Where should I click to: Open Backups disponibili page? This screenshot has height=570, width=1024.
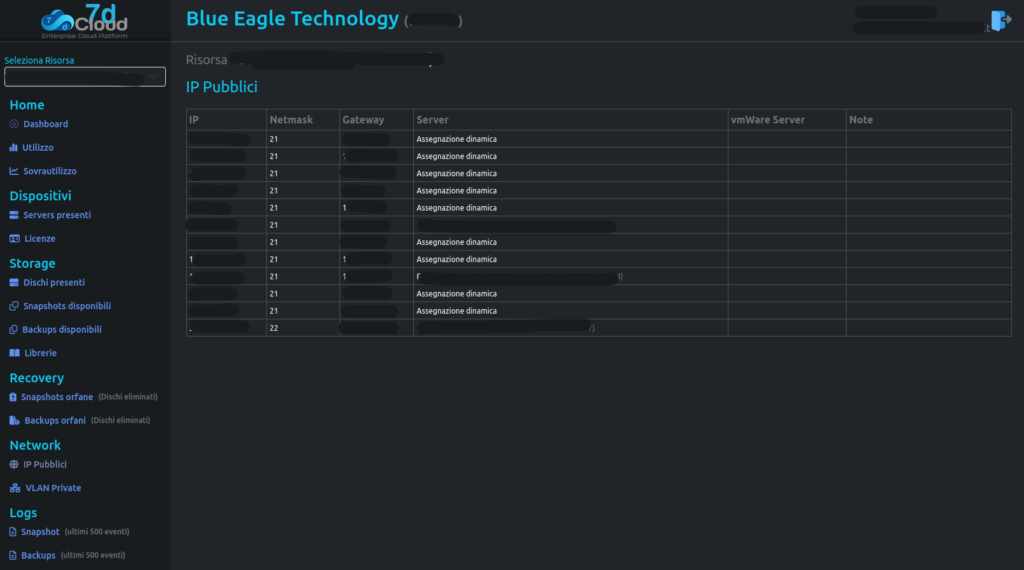pyautogui.click(x=62, y=329)
